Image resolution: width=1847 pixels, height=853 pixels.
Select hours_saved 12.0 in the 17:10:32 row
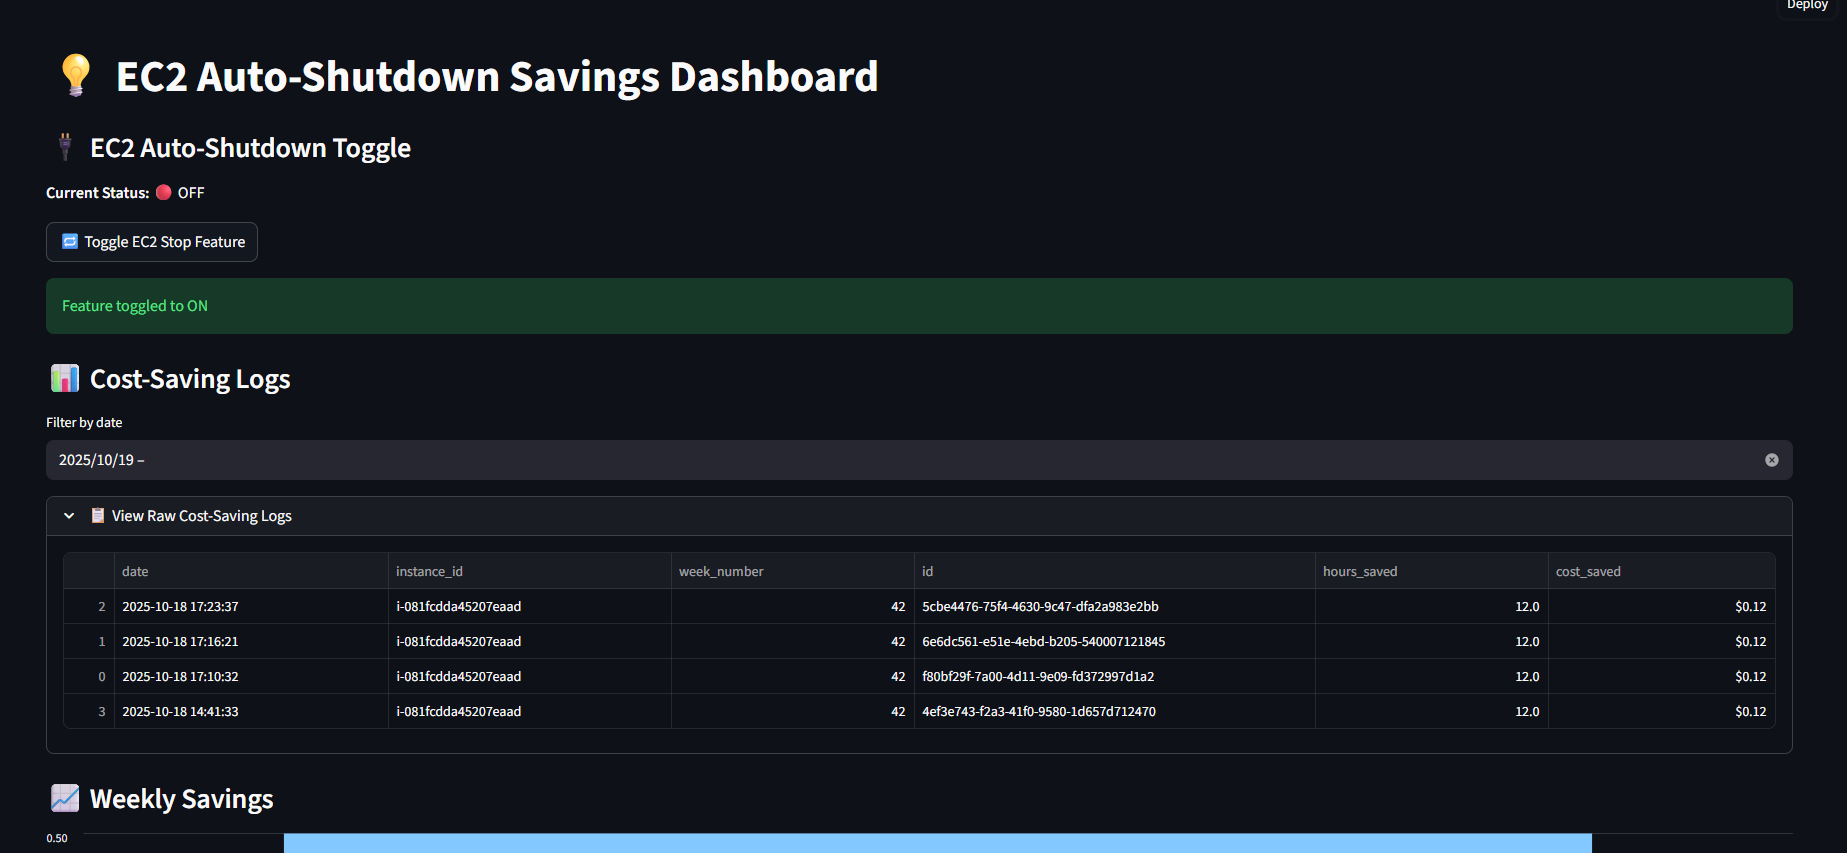tap(1431, 676)
